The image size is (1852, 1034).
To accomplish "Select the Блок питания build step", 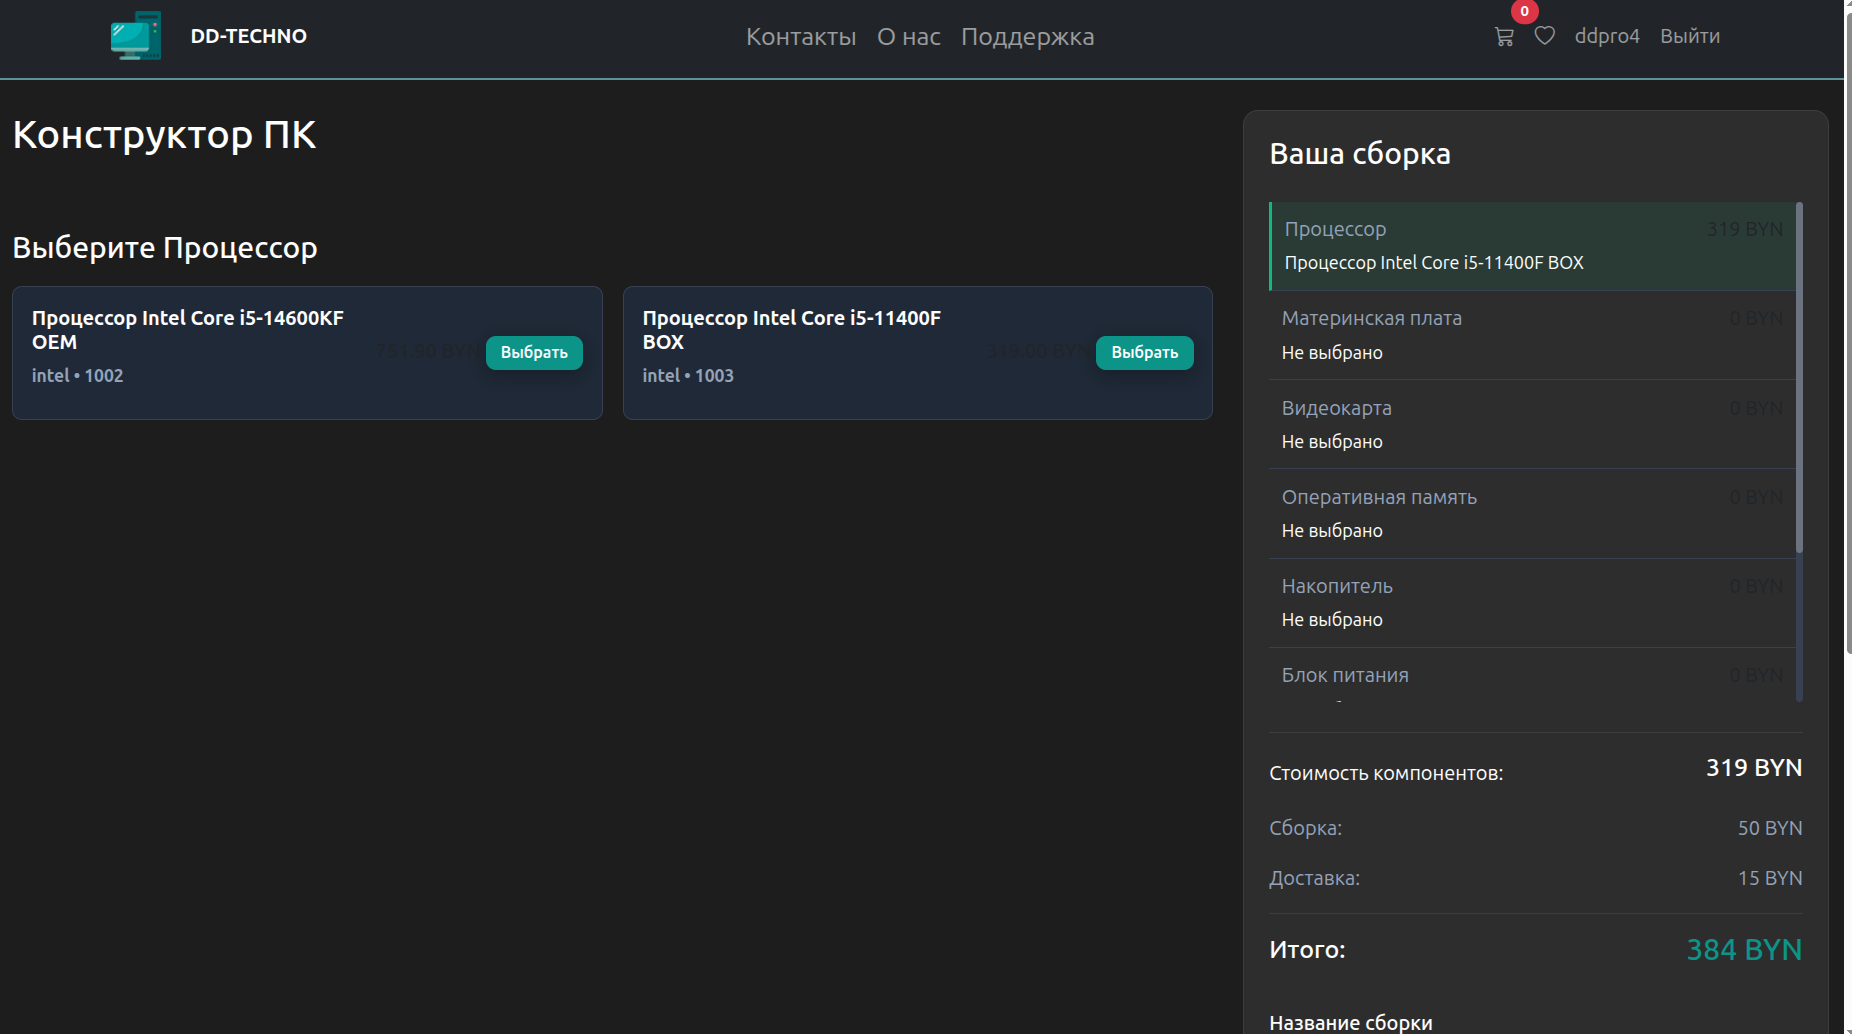I will (1533, 675).
